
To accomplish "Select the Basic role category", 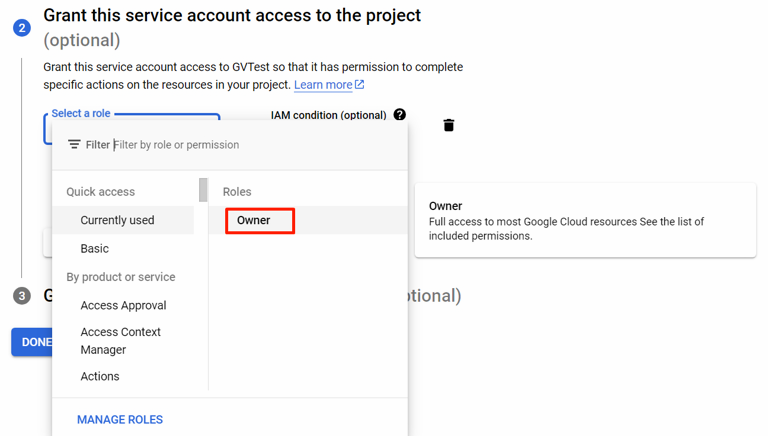I will tap(95, 248).
